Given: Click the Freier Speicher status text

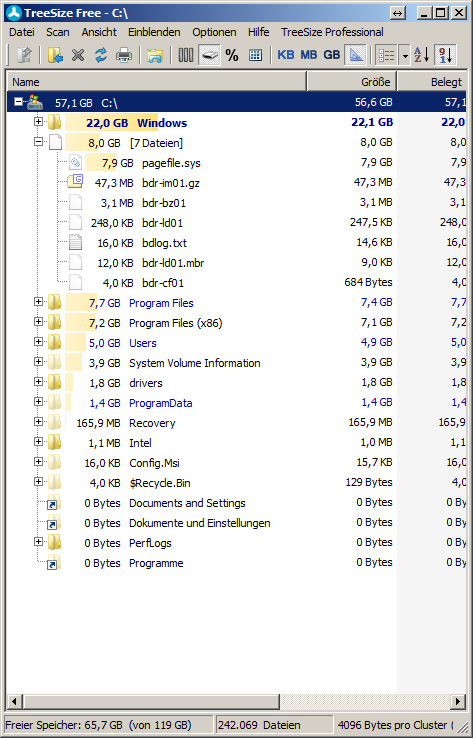Looking at the screenshot, I should click(98, 725).
